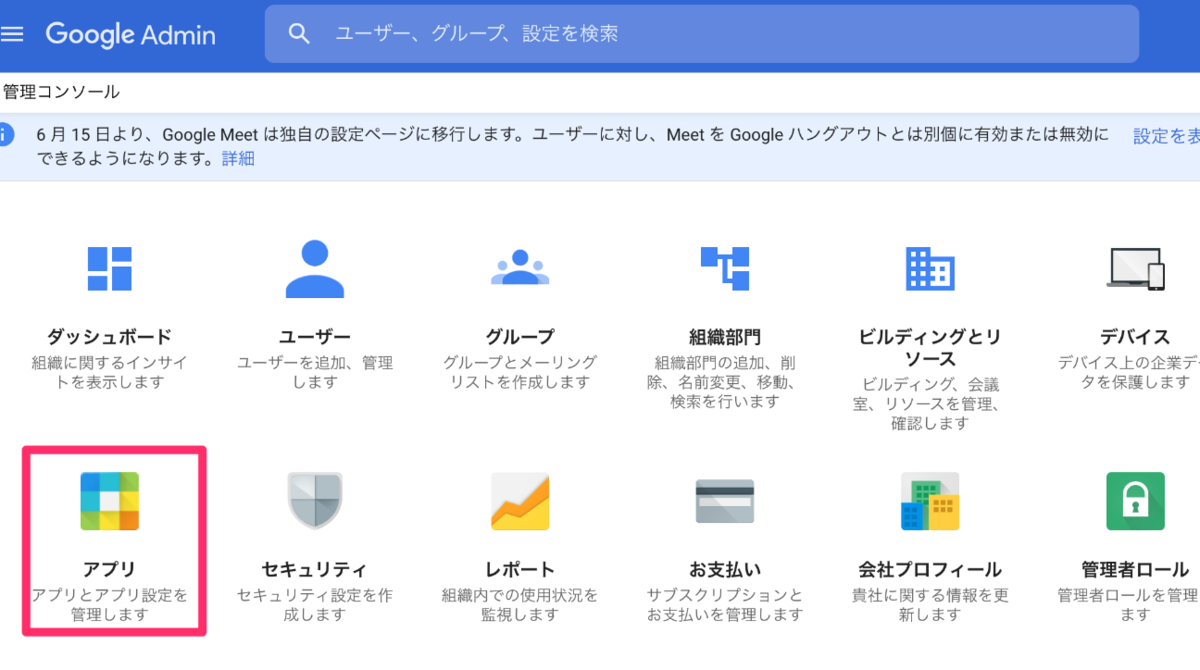Click the info icon in the Meet notice

tap(5, 133)
